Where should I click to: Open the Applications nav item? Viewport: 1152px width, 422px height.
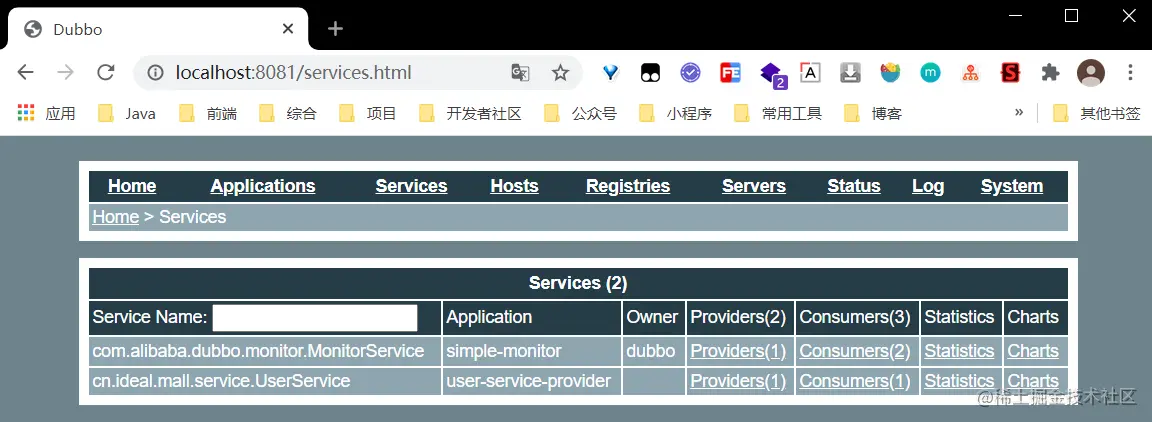(263, 186)
